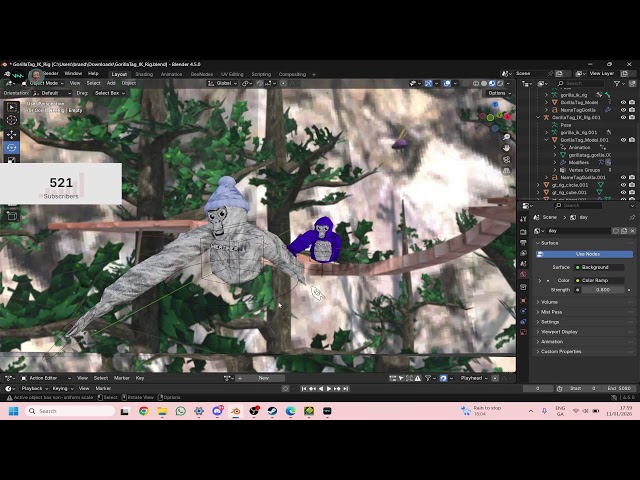This screenshot has width=640, height=480.
Task: Open the Render properties tab
Action: [524, 232]
